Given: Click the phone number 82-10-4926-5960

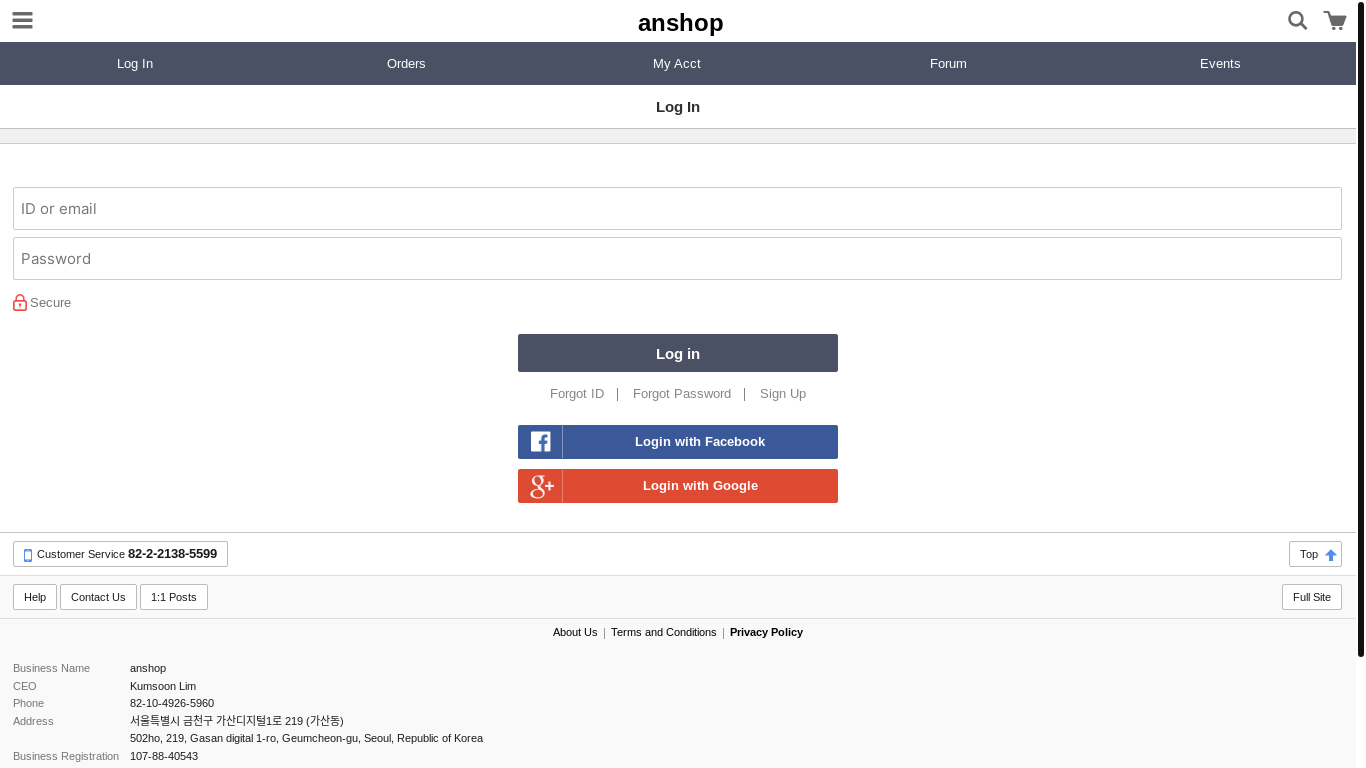Looking at the screenshot, I should point(172,703).
